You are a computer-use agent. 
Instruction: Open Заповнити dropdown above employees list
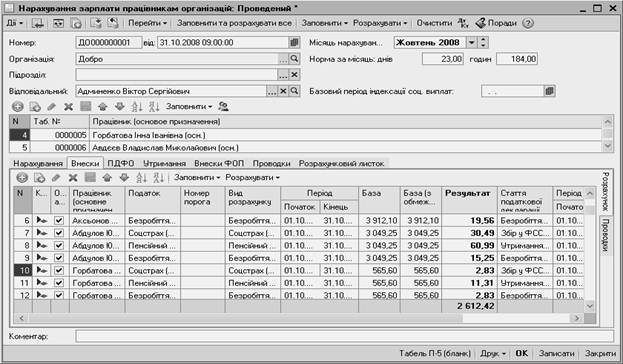click(x=189, y=106)
